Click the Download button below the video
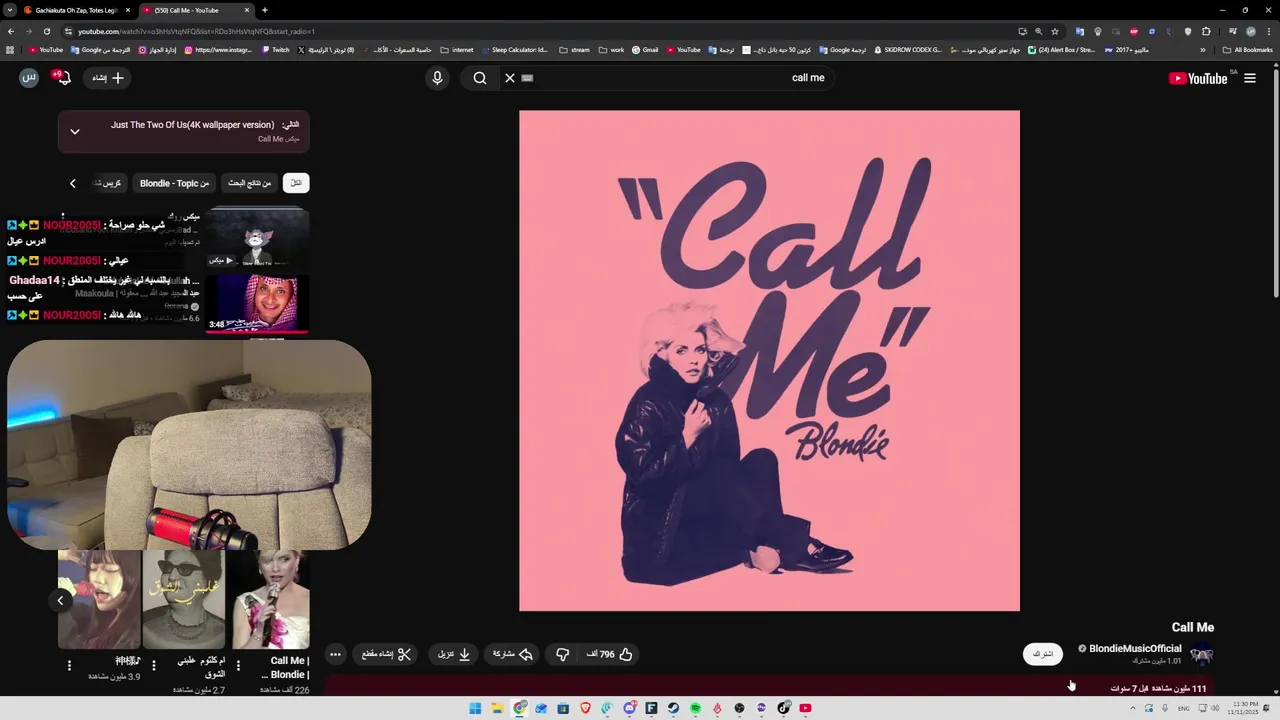Viewport: 1280px width, 720px height. point(454,654)
